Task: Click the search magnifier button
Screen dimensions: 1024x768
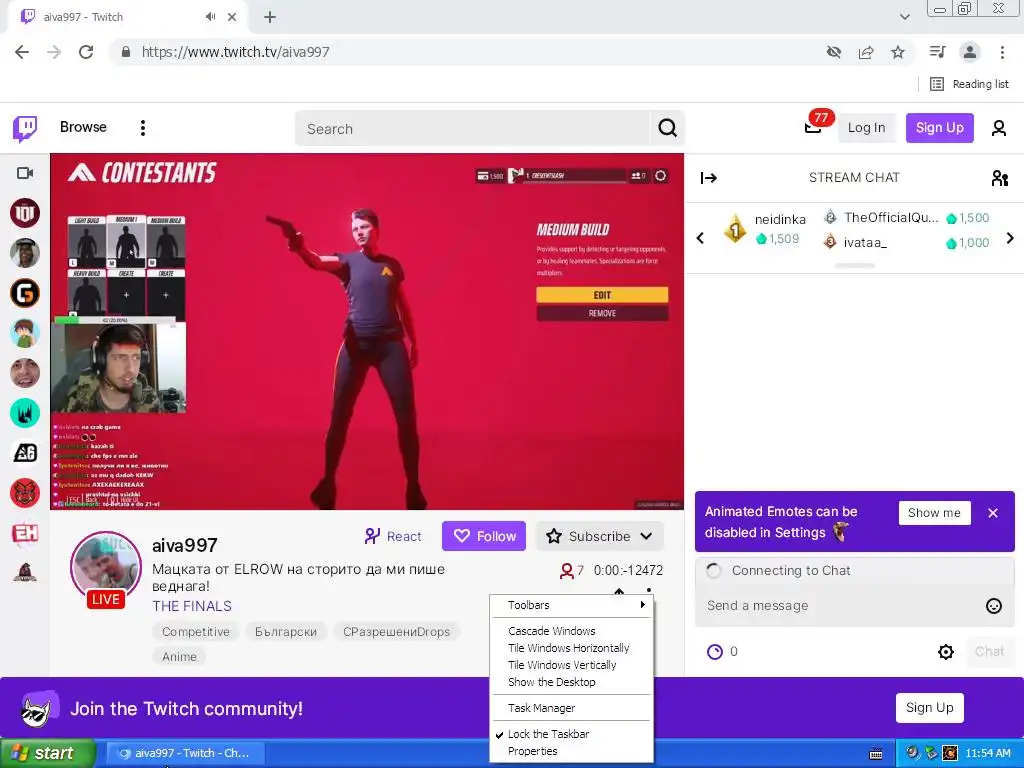Action: [x=667, y=128]
